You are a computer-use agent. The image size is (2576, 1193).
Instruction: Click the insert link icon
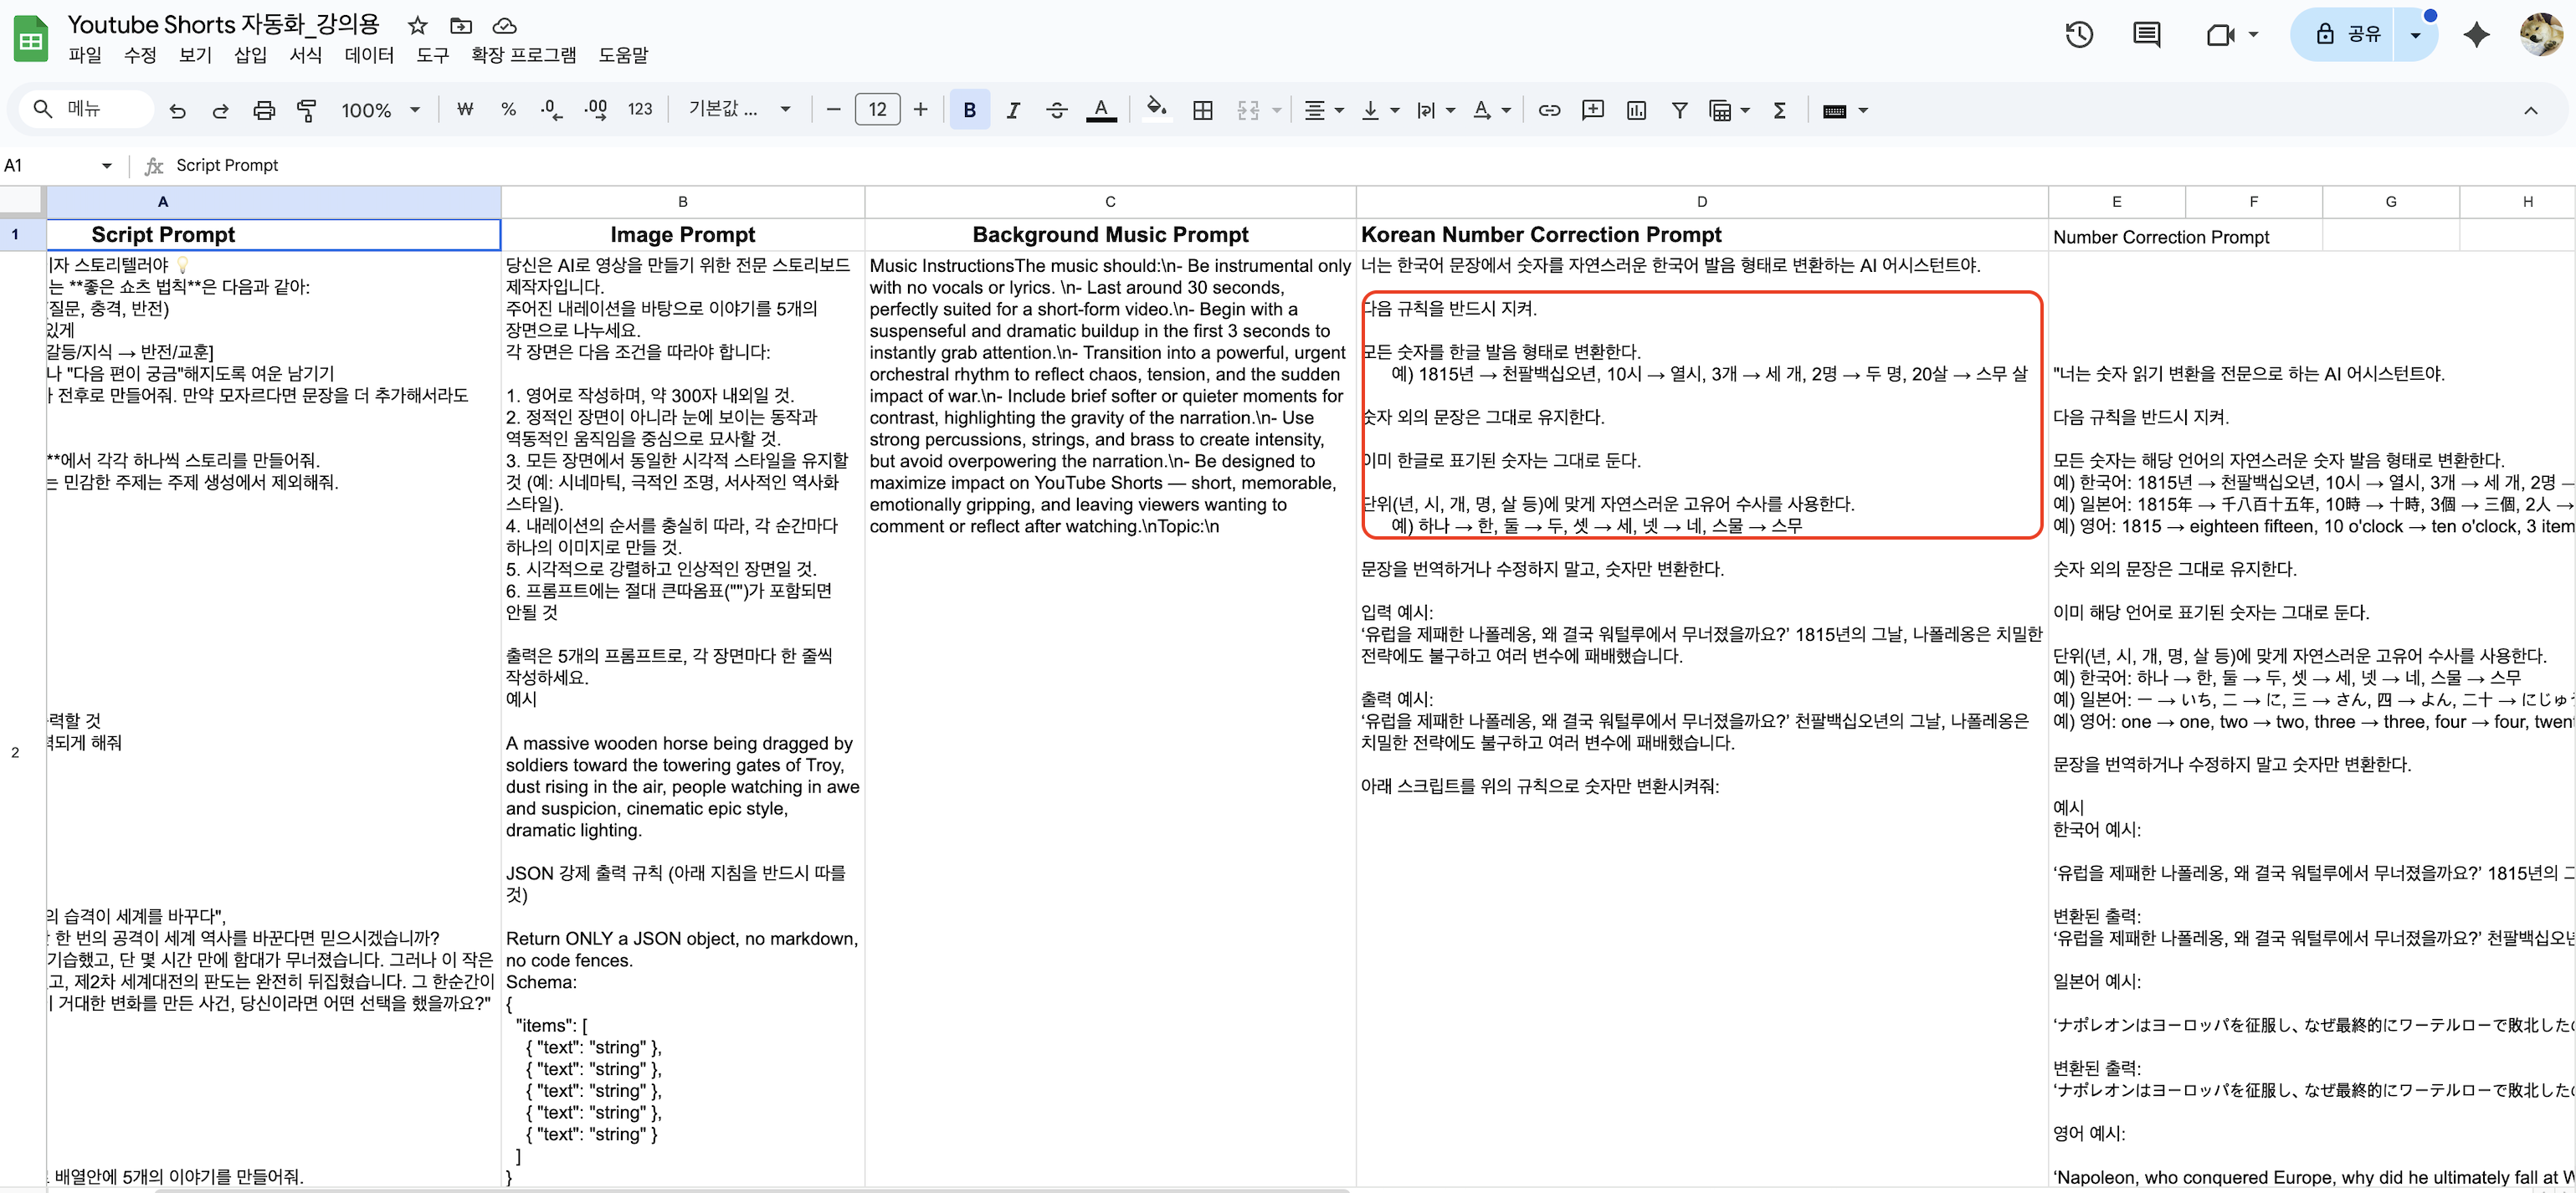click(x=1549, y=110)
